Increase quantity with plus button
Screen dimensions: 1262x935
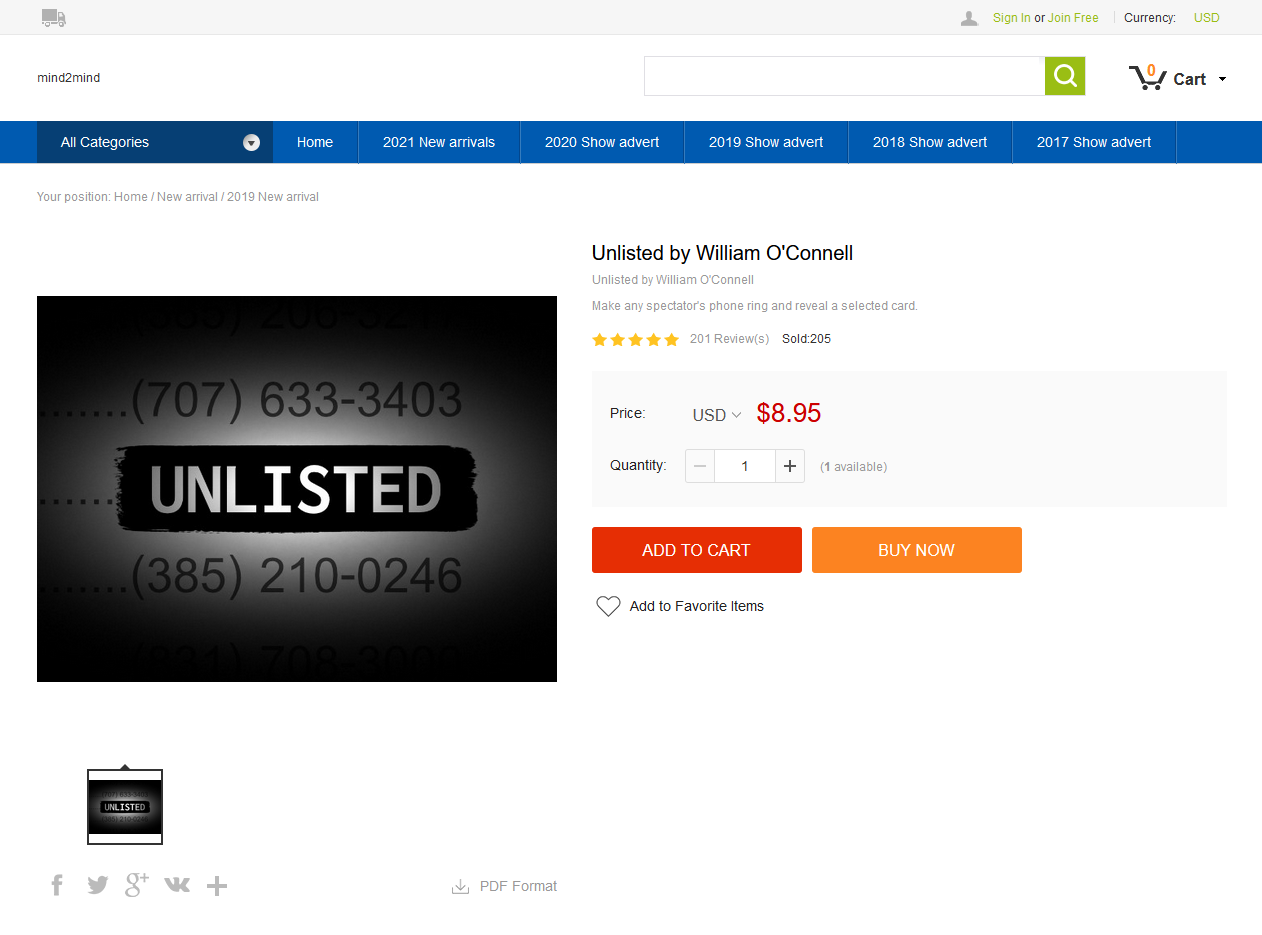point(790,466)
